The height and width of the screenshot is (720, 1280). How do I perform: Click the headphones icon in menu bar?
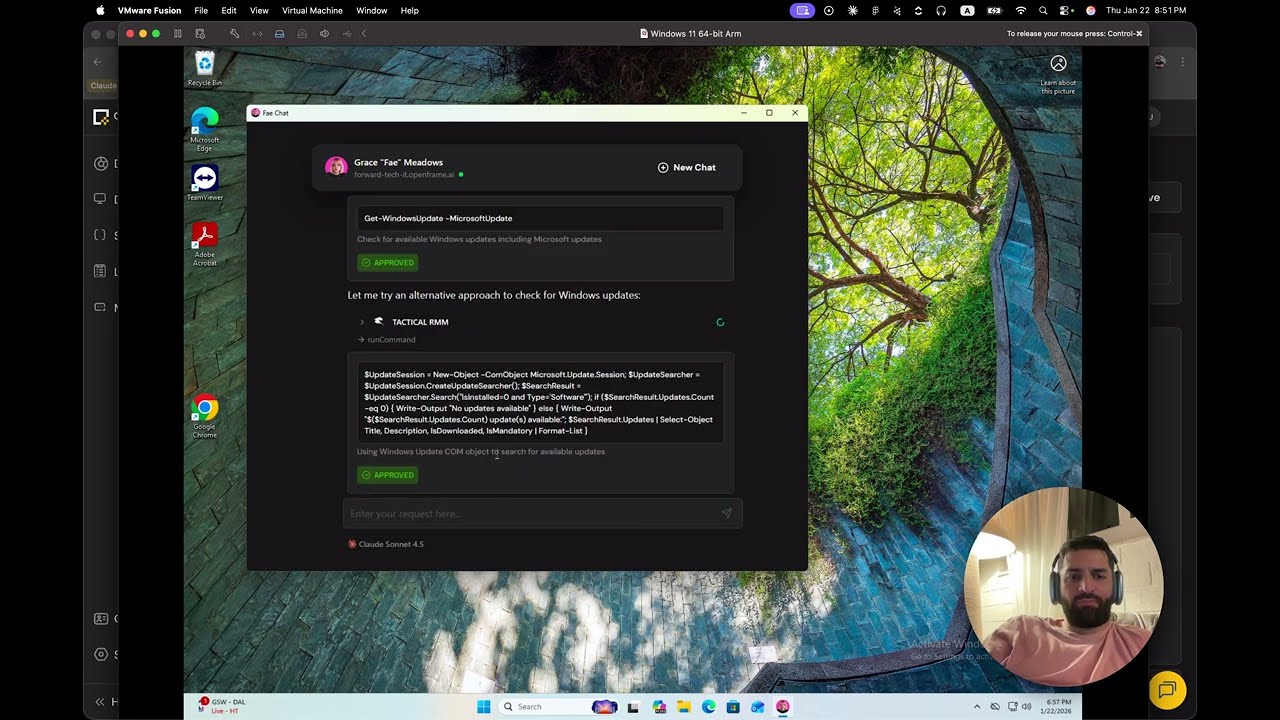(x=941, y=10)
